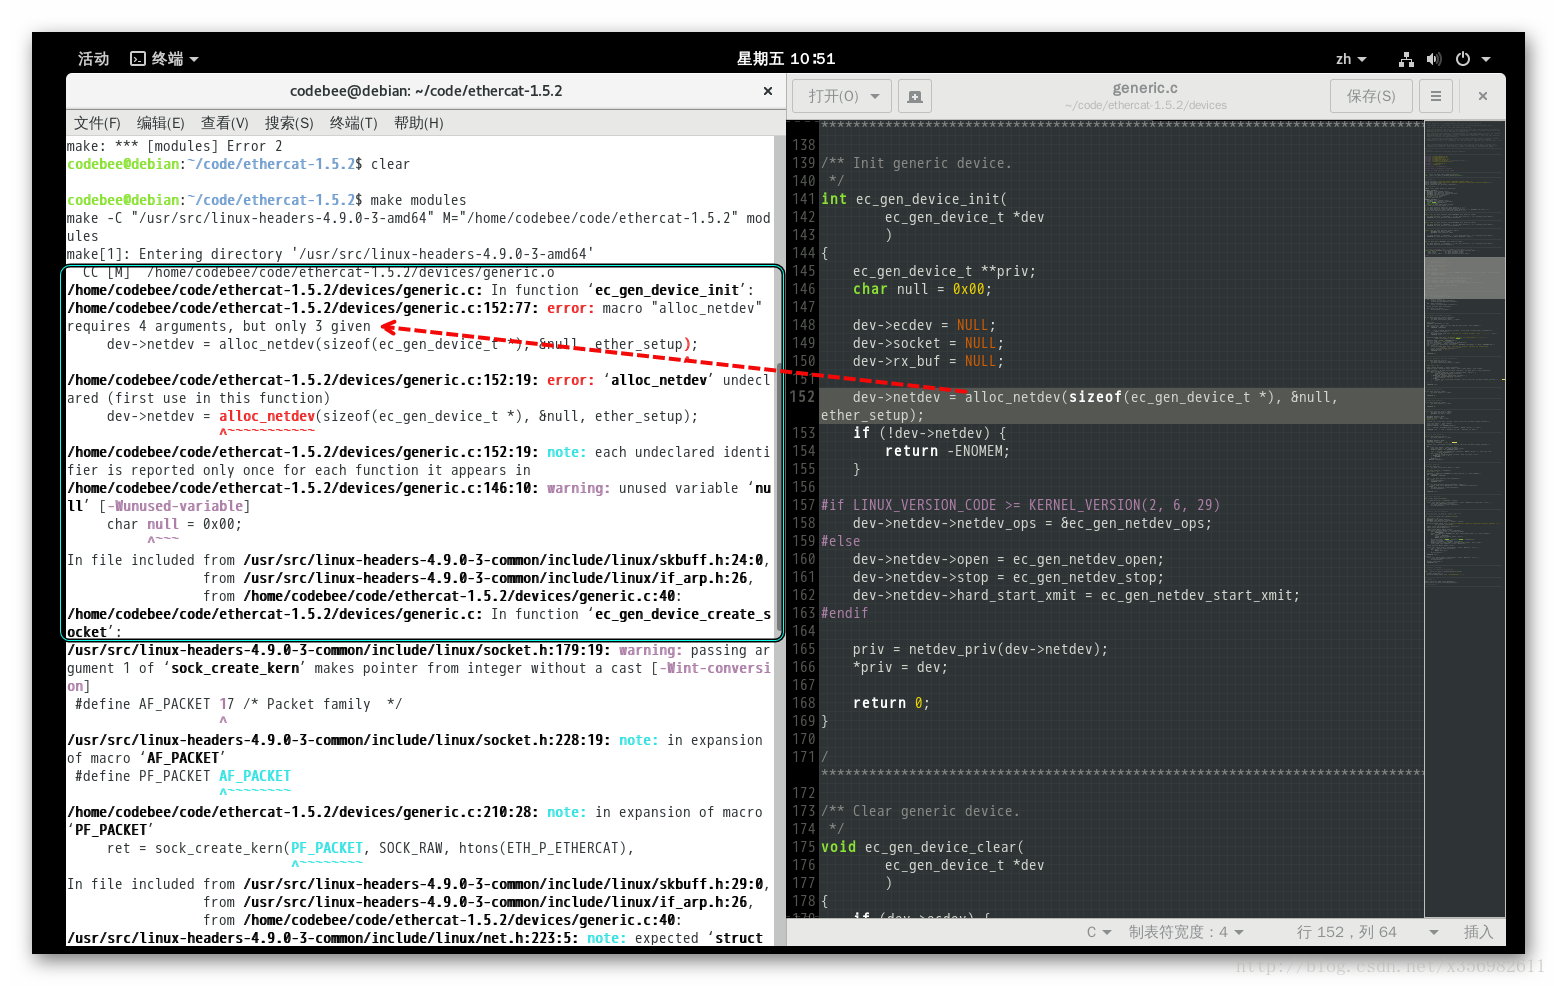Image resolution: width=1557 pixels, height=986 pixels.
Task: Click line number 141 in gedit gutter
Action: tap(804, 199)
